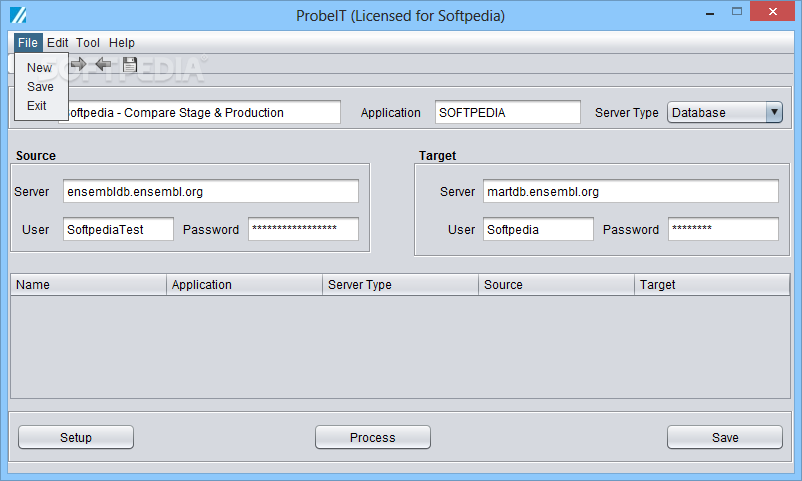Click the Application text field

click(508, 112)
